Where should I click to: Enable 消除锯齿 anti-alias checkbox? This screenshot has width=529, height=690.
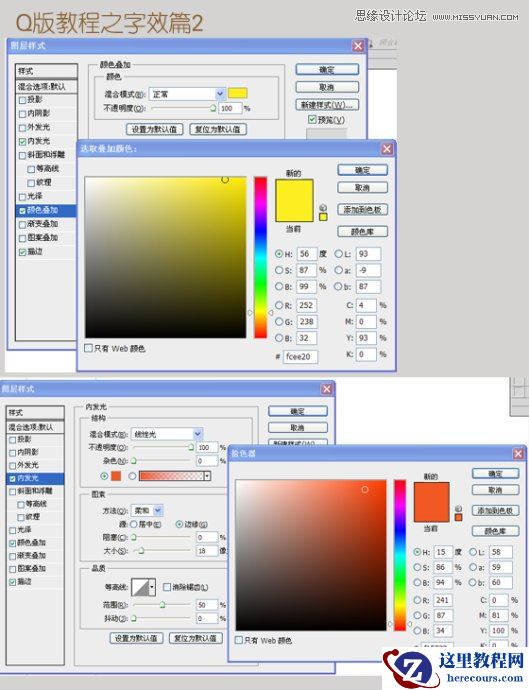(167, 587)
